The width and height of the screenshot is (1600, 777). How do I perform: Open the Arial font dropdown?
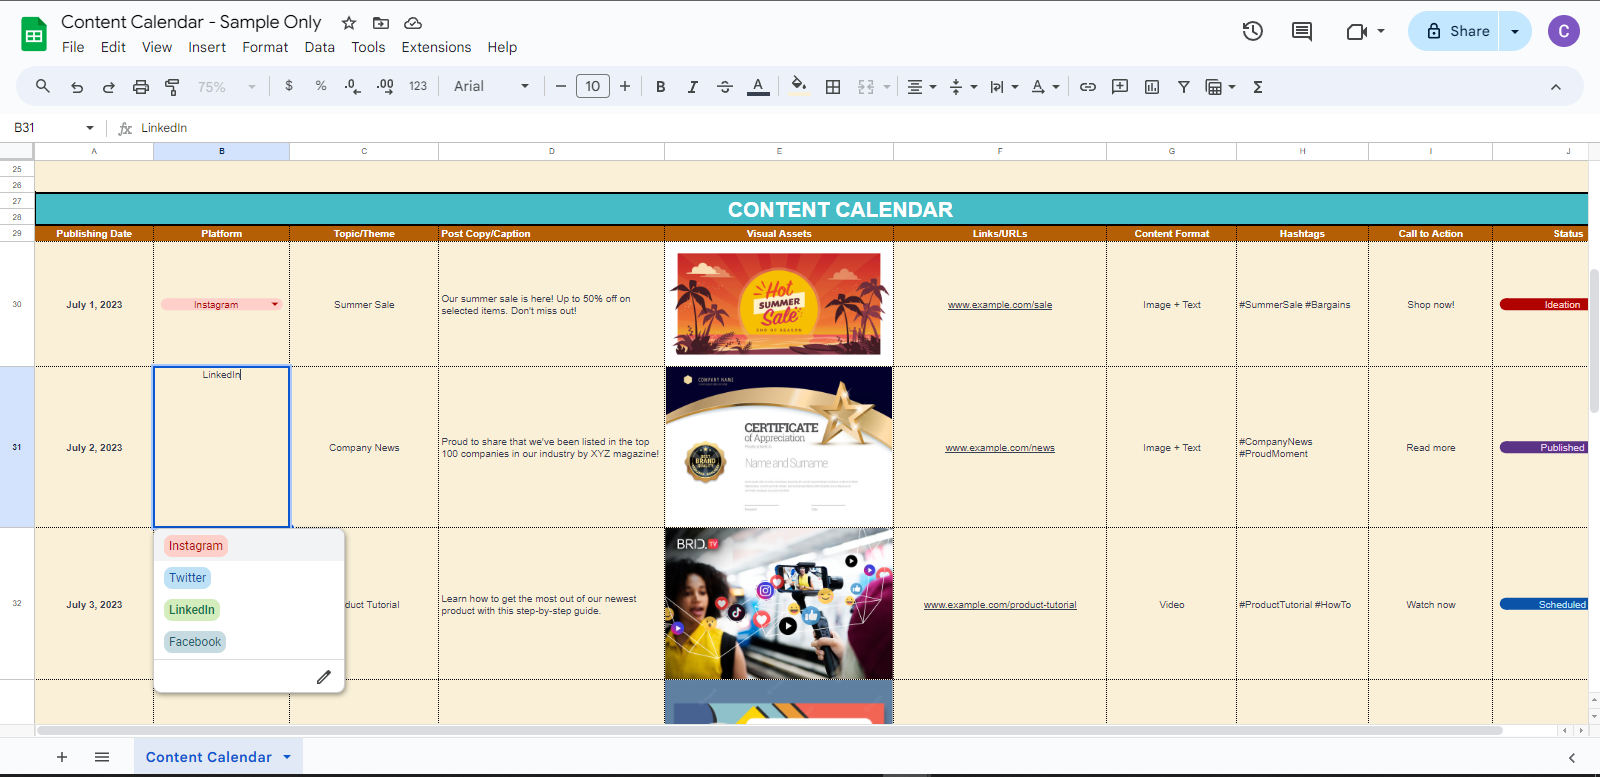click(491, 86)
